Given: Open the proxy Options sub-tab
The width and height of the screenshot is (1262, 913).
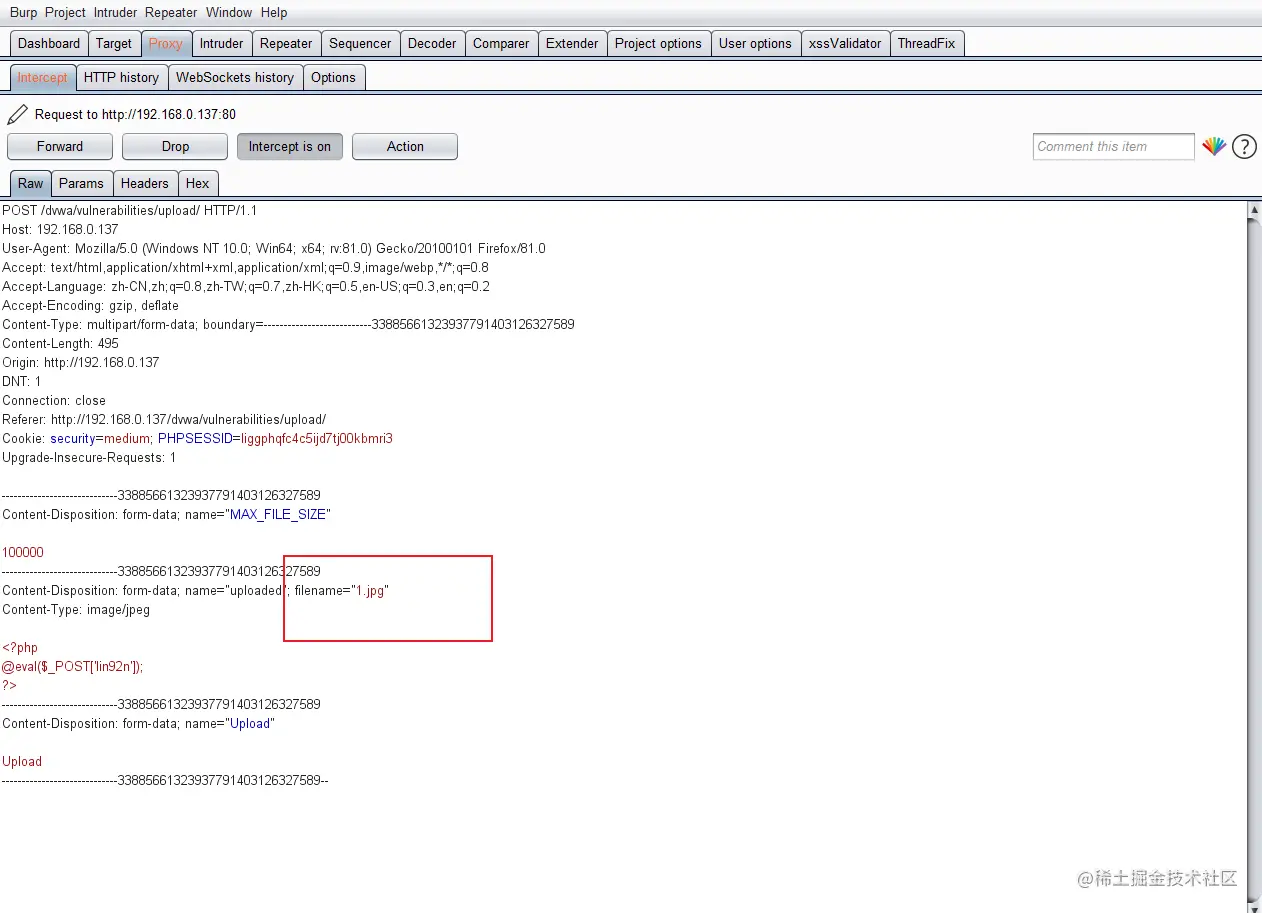Looking at the screenshot, I should point(333,77).
